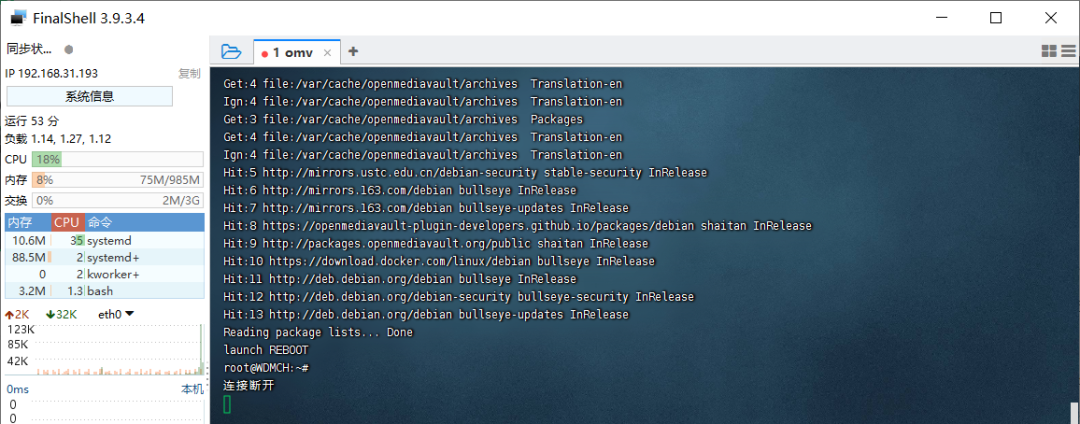The image size is (1080, 424).
Task: Click the 本机 latency label
Action: click(192, 390)
